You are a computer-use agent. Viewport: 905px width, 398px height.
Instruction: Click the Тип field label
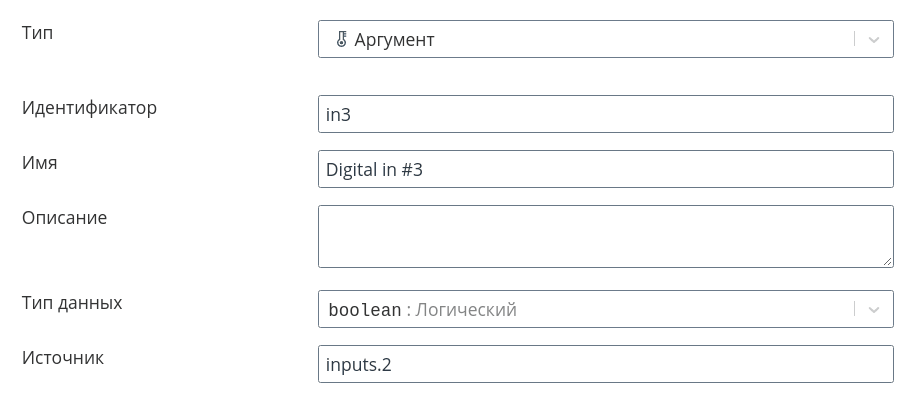pyautogui.click(x=38, y=33)
